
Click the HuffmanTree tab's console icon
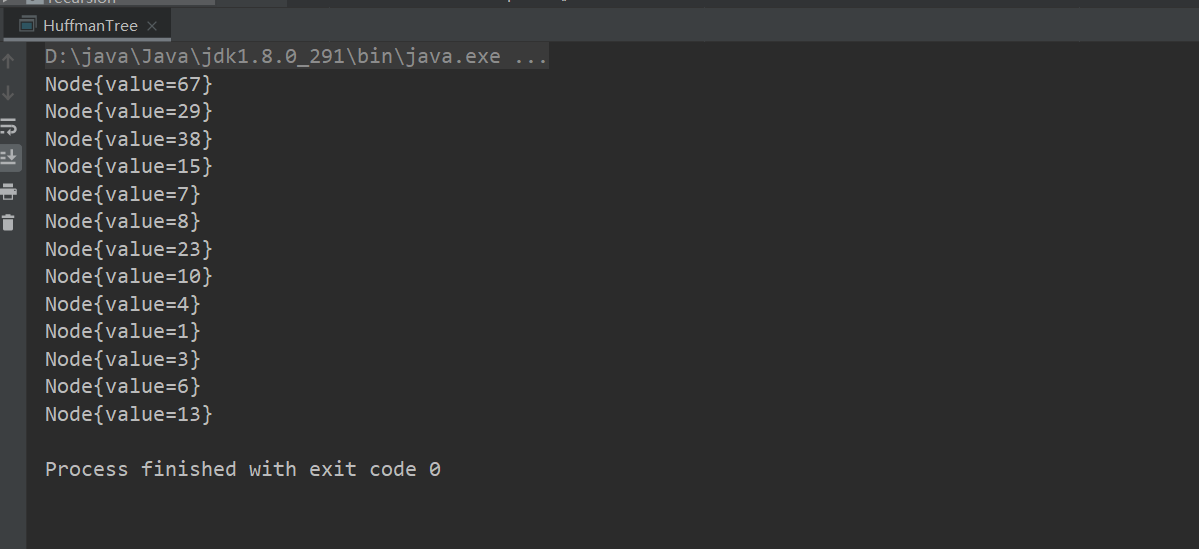pos(28,25)
